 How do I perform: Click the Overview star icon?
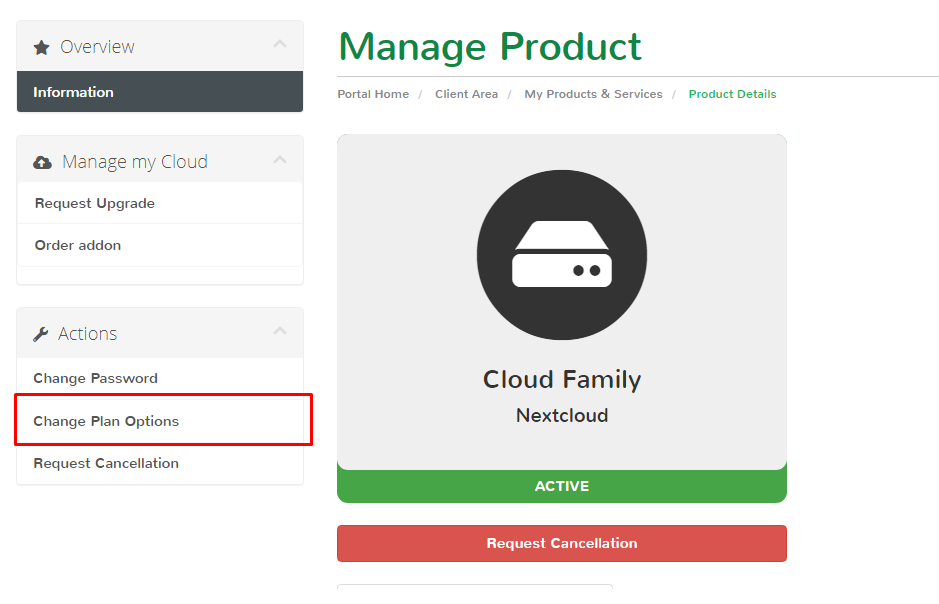coord(41,47)
